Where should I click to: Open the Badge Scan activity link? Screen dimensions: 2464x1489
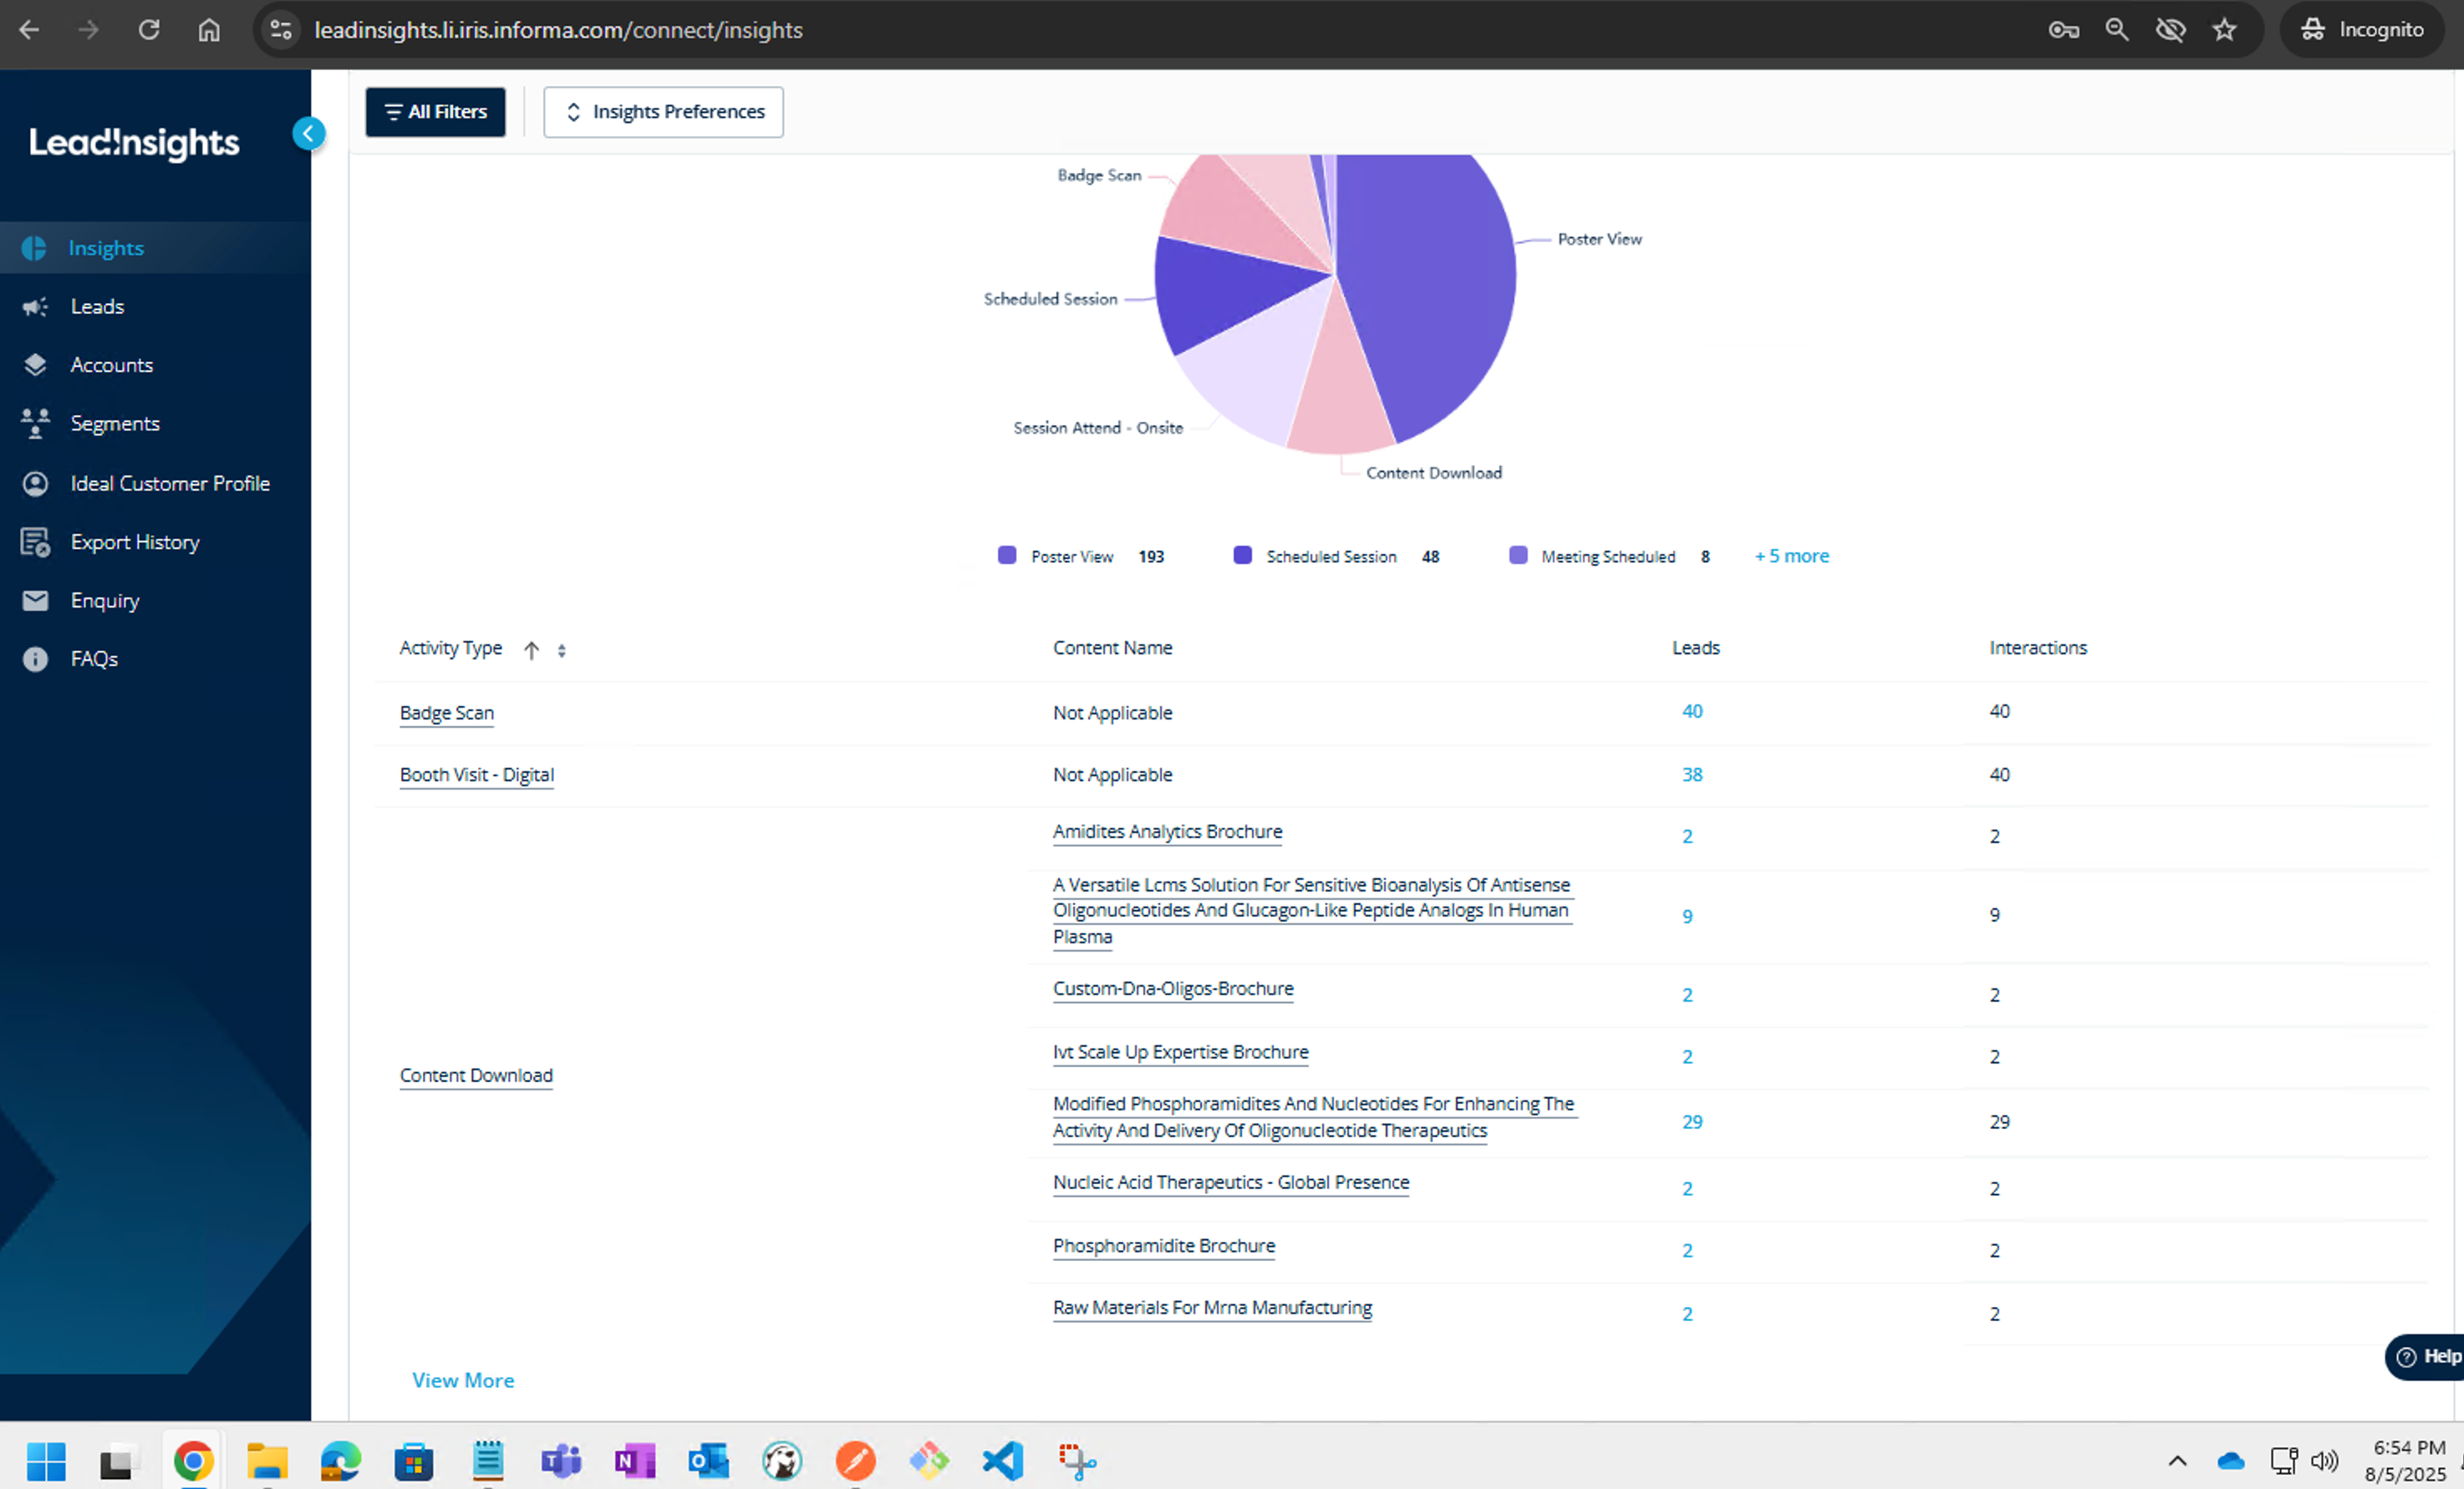[447, 713]
